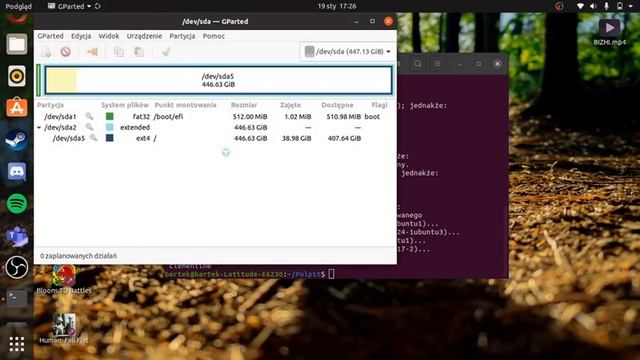
Task: Open the Pomoc menu
Action: pyautogui.click(x=213, y=36)
